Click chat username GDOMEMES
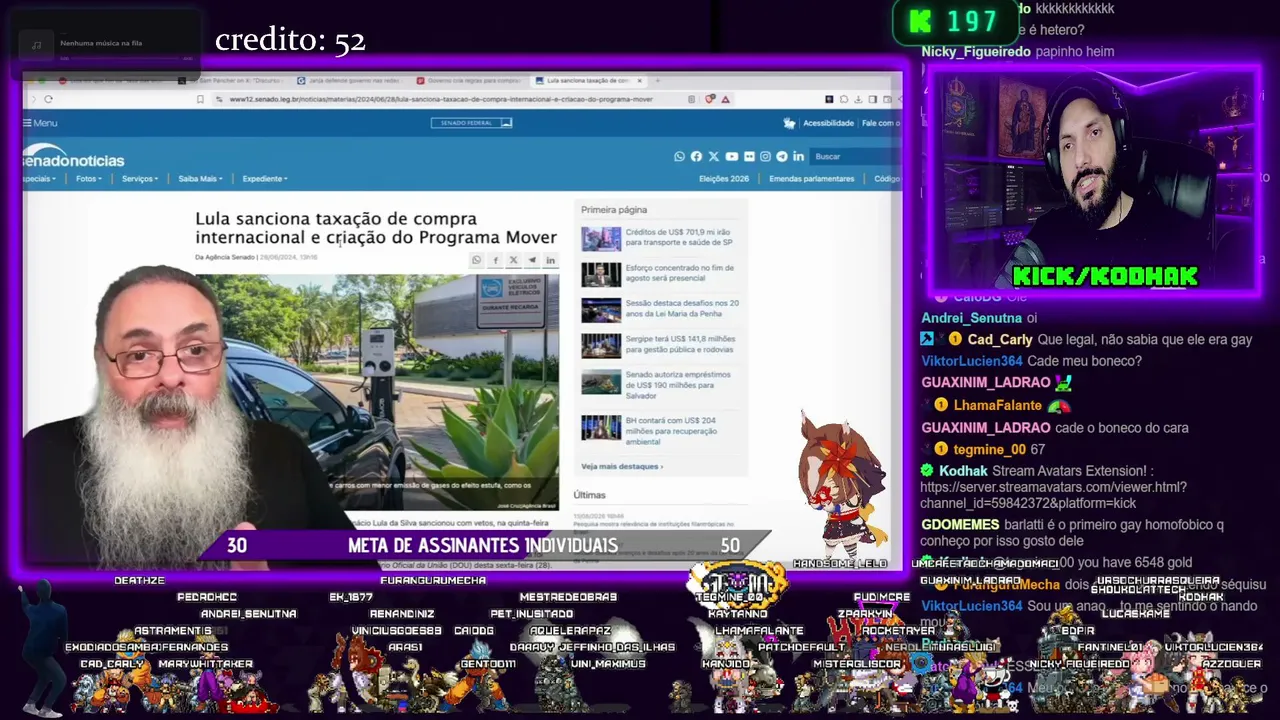 (x=960, y=525)
